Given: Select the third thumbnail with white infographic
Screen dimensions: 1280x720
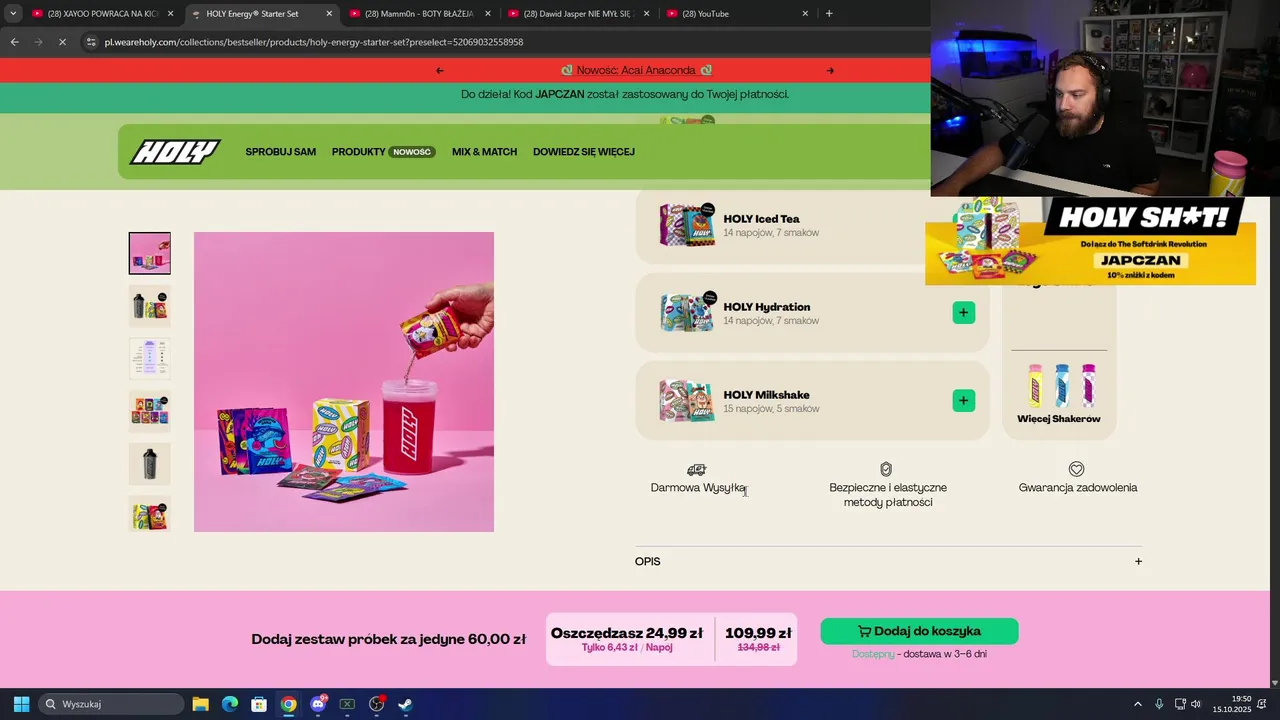Looking at the screenshot, I should coord(150,358).
